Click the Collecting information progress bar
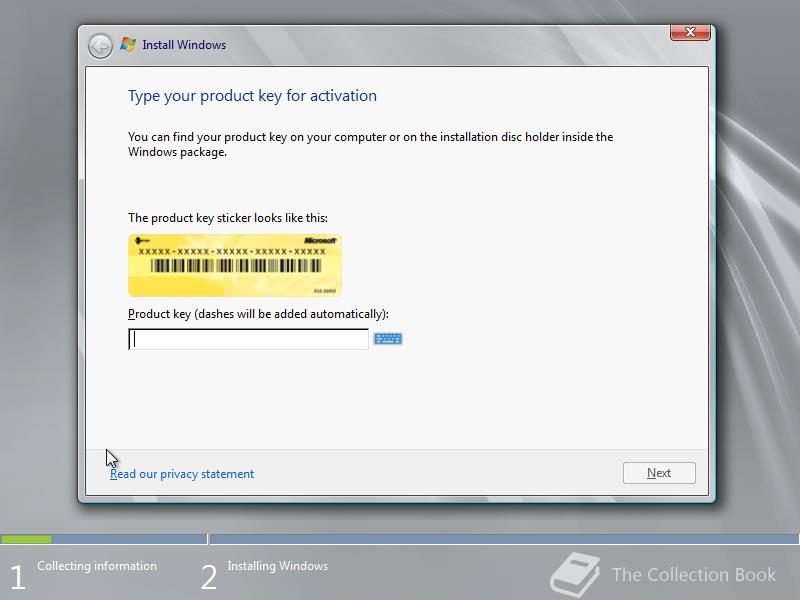The height and width of the screenshot is (600, 800). point(104,539)
